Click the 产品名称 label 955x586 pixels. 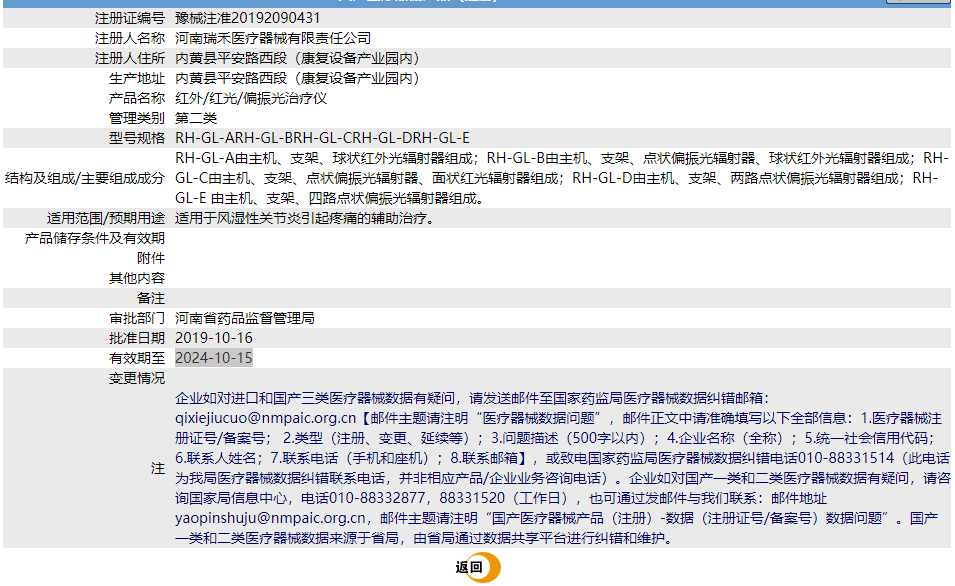point(137,98)
